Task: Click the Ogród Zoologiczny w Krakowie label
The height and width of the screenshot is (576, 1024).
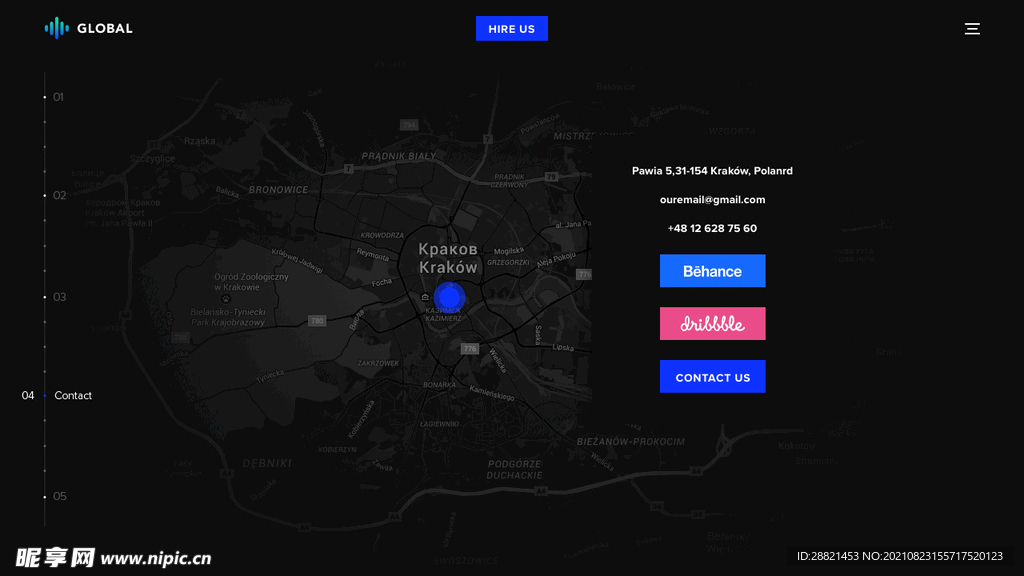Action: click(x=251, y=282)
